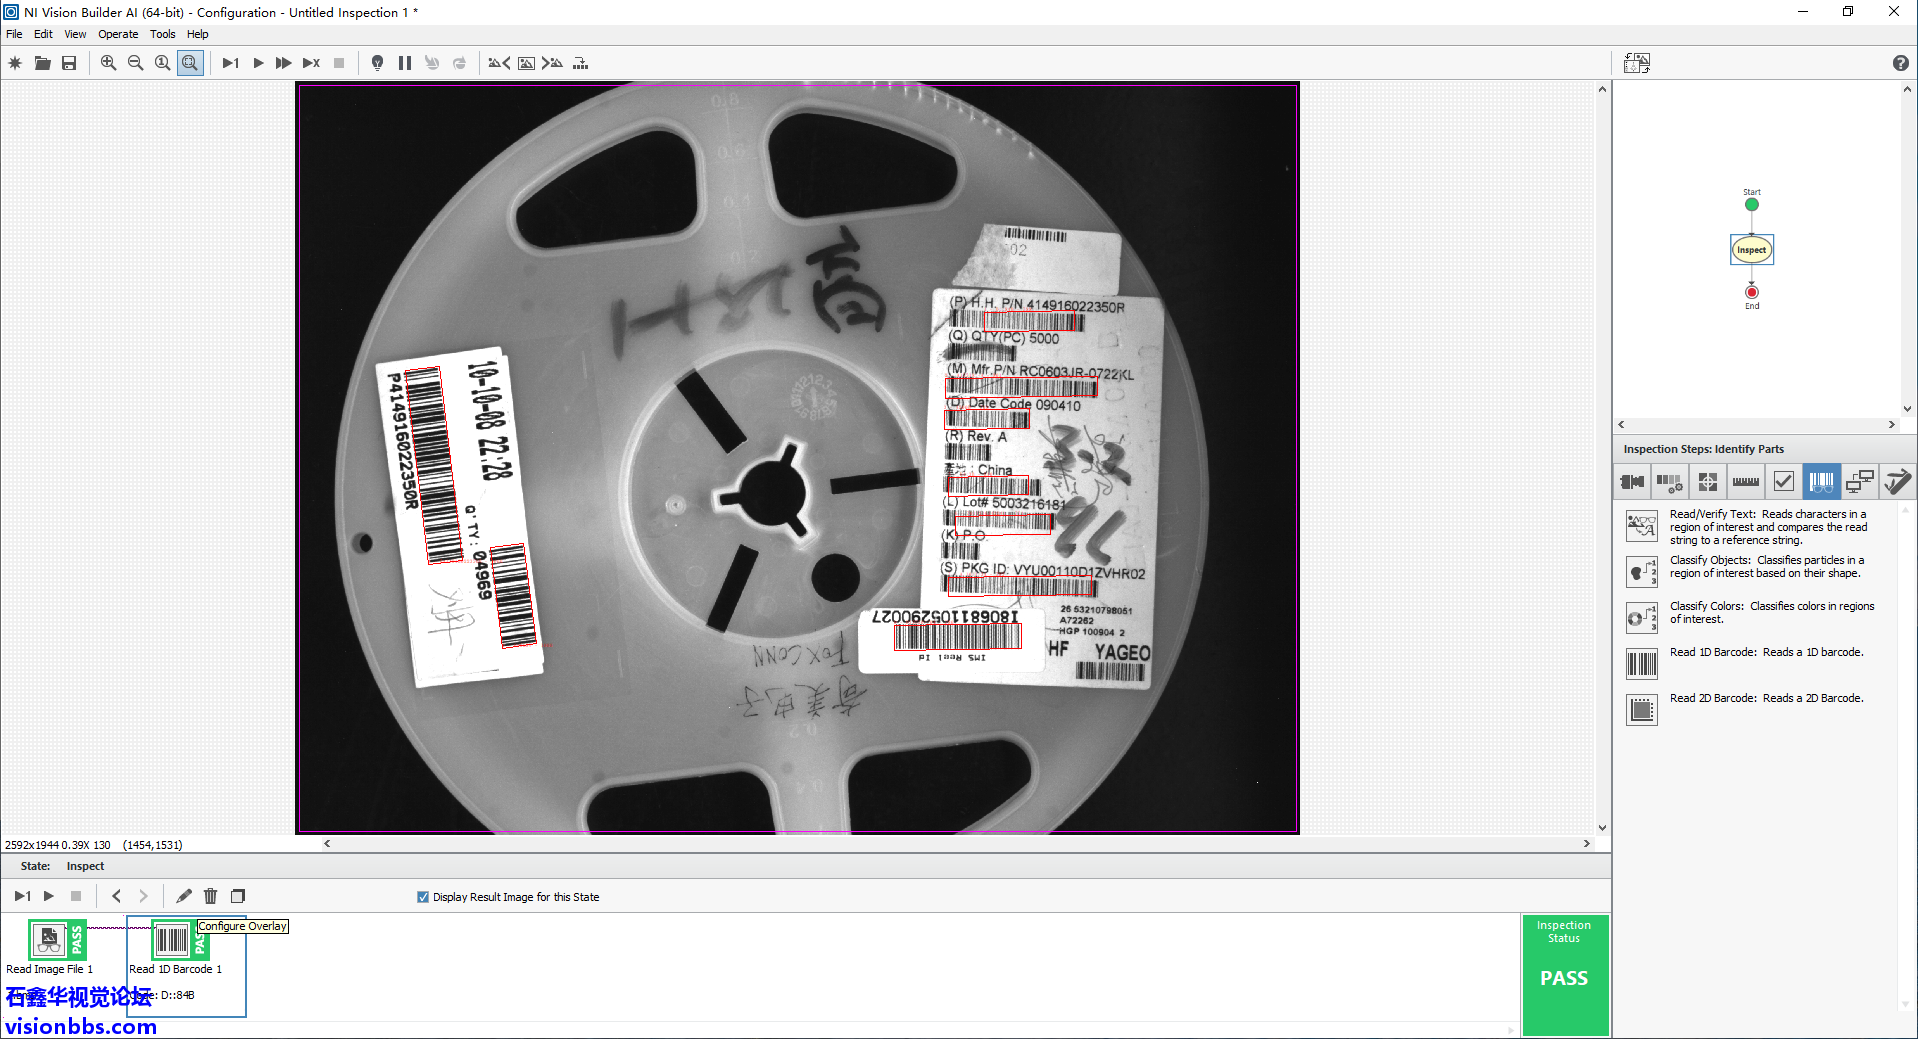This screenshot has height=1039, width=1918.
Task: Delete selected step with trash icon
Action: [210, 896]
